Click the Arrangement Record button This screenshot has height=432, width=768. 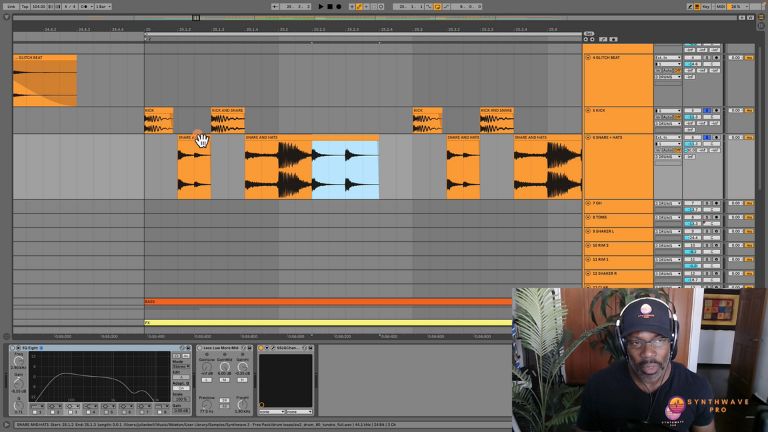point(338,6)
